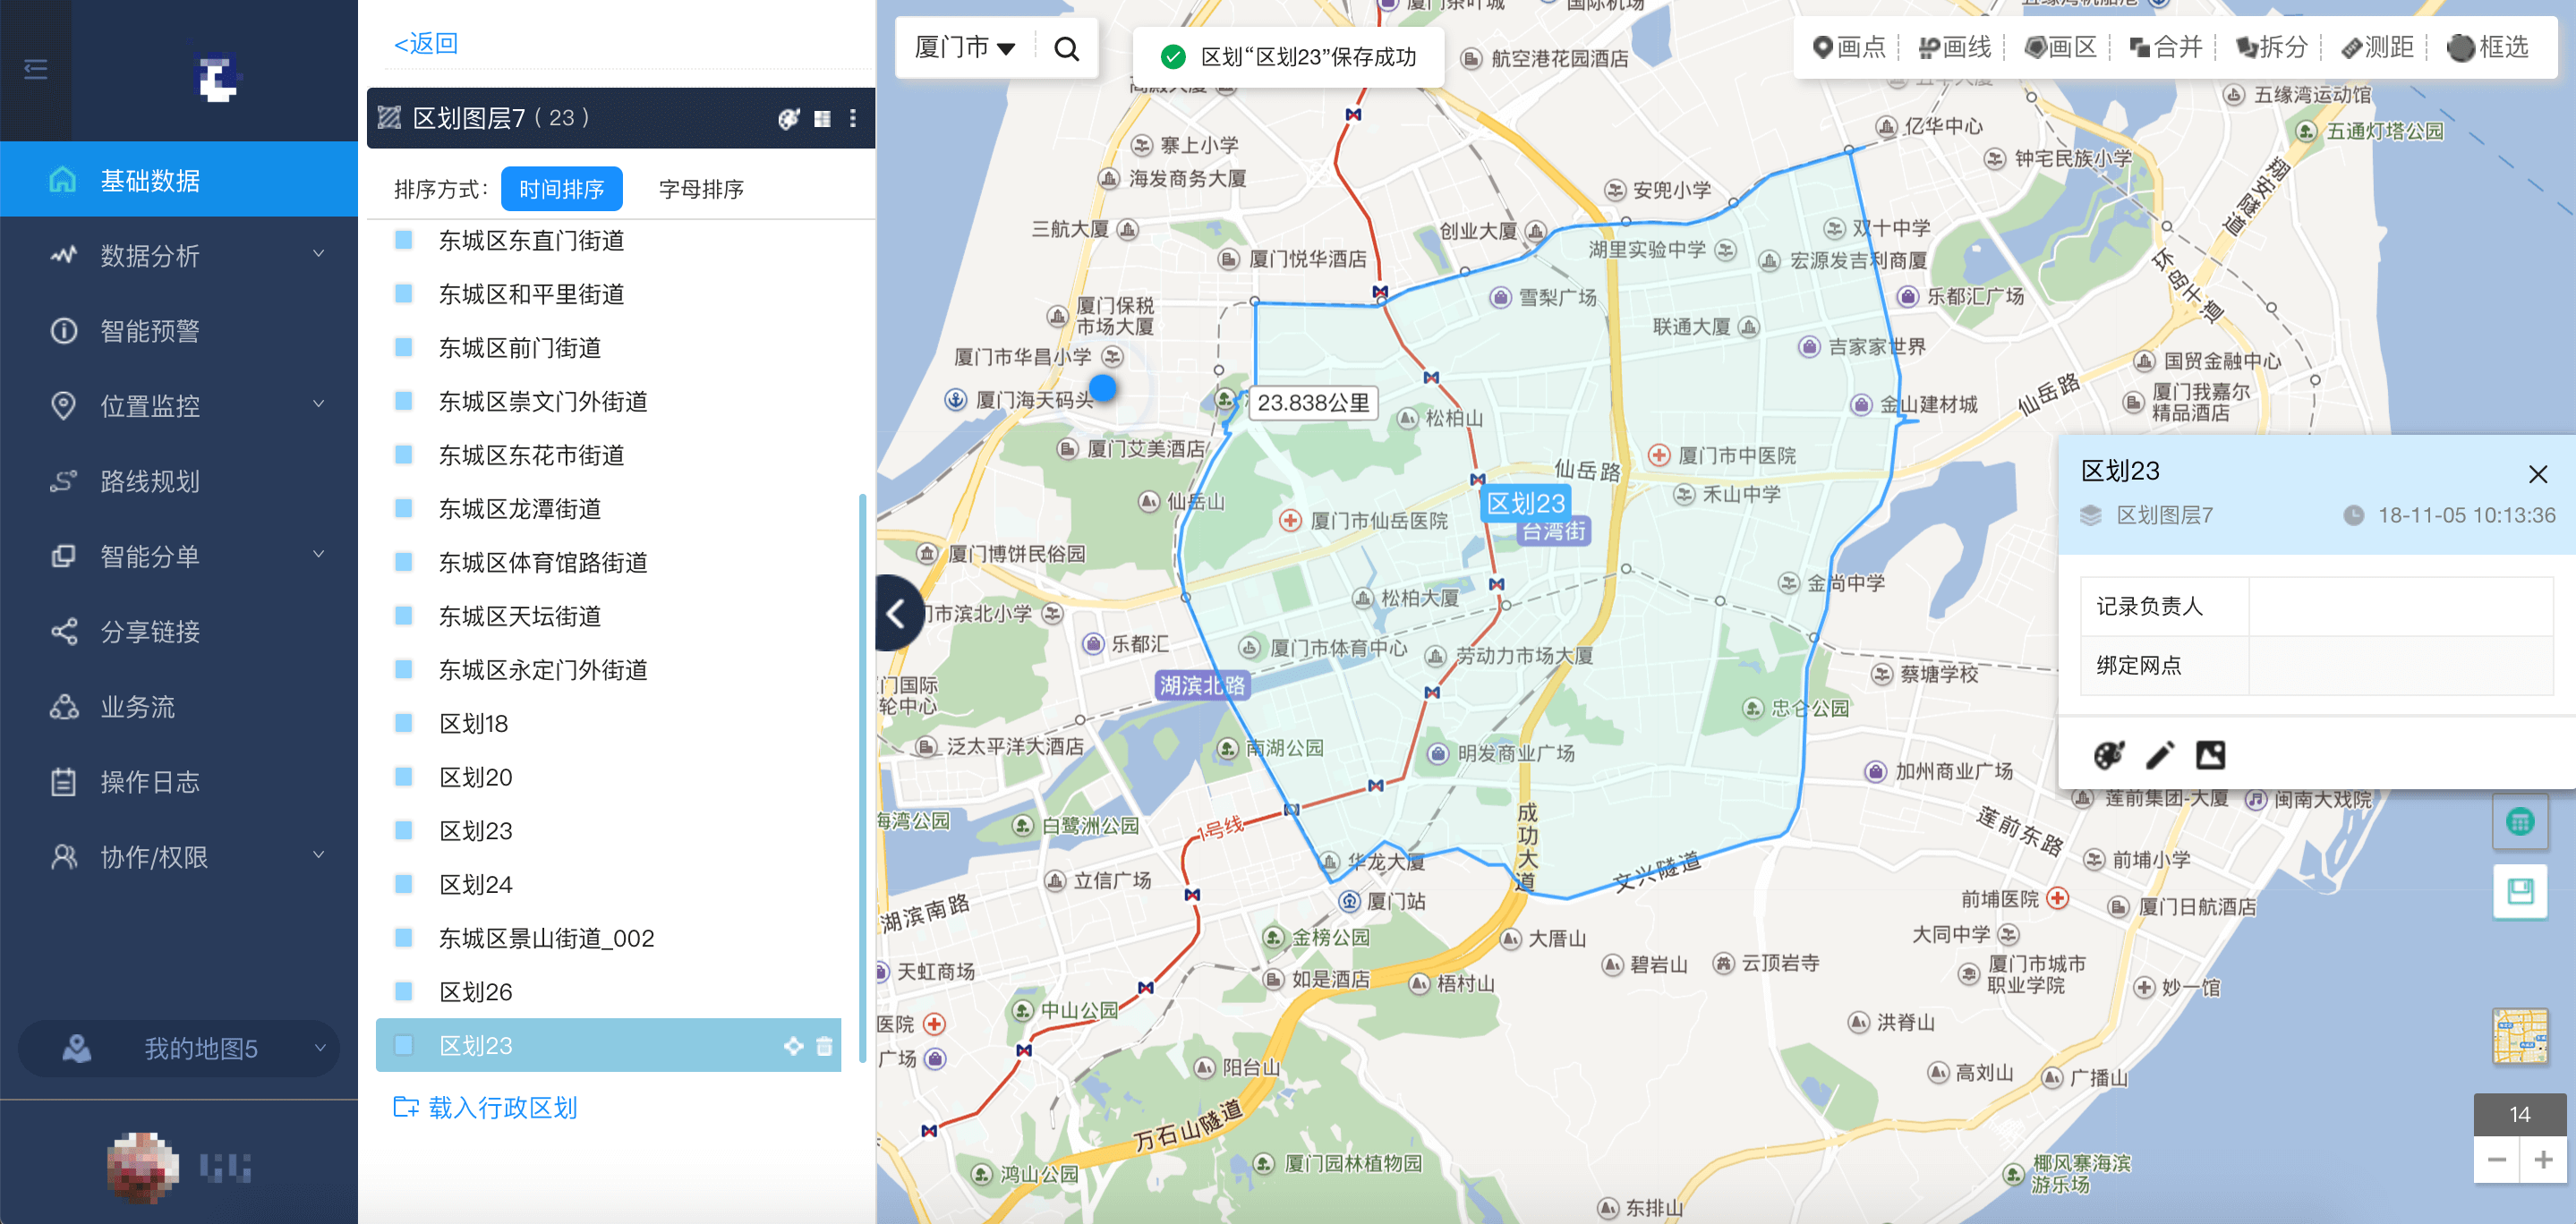Open style palette in 区划23 popup
Image resolution: width=2576 pixels, height=1224 pixels.
[x=2108, y=755]
